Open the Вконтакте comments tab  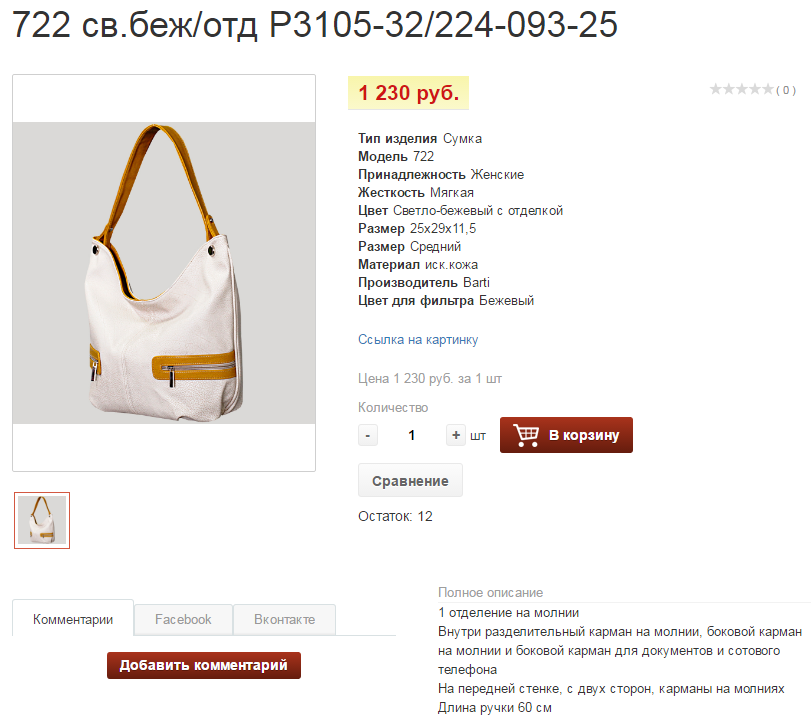click(x=284, y=619)
